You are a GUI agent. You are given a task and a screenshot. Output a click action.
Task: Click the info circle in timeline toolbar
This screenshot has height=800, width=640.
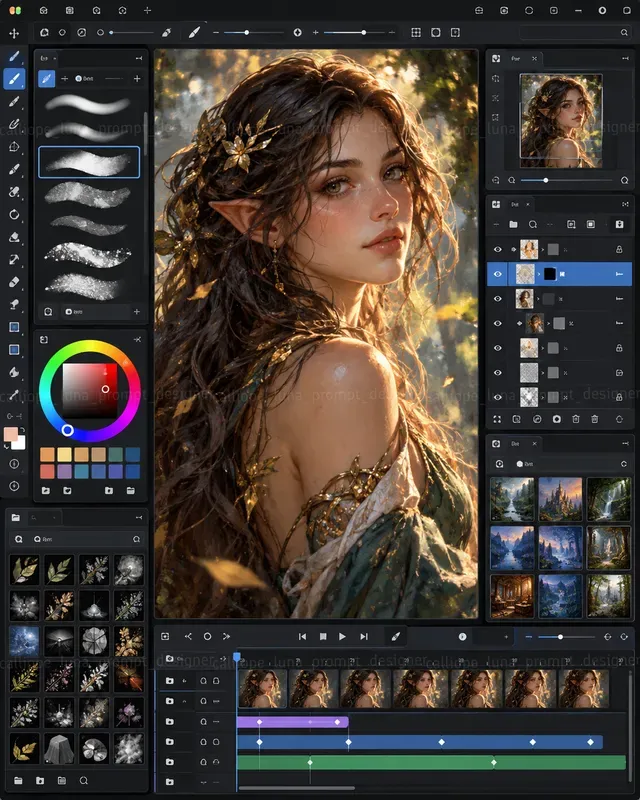point(462,636)
